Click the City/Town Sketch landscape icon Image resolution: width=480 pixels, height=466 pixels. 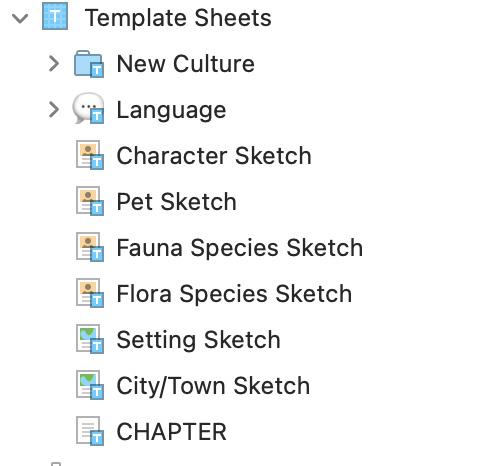[x=90, y=385]
